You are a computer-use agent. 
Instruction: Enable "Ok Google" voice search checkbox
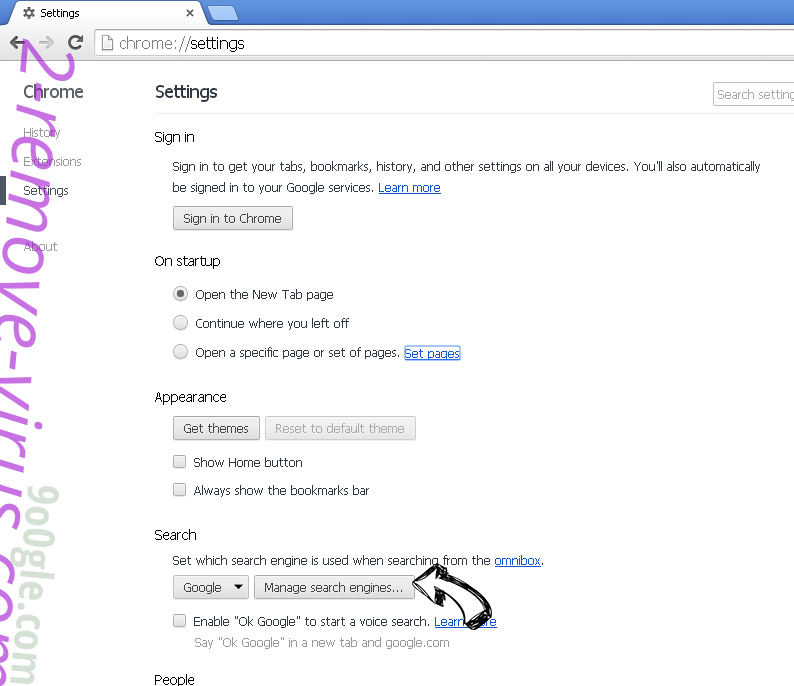coord(179,621)
